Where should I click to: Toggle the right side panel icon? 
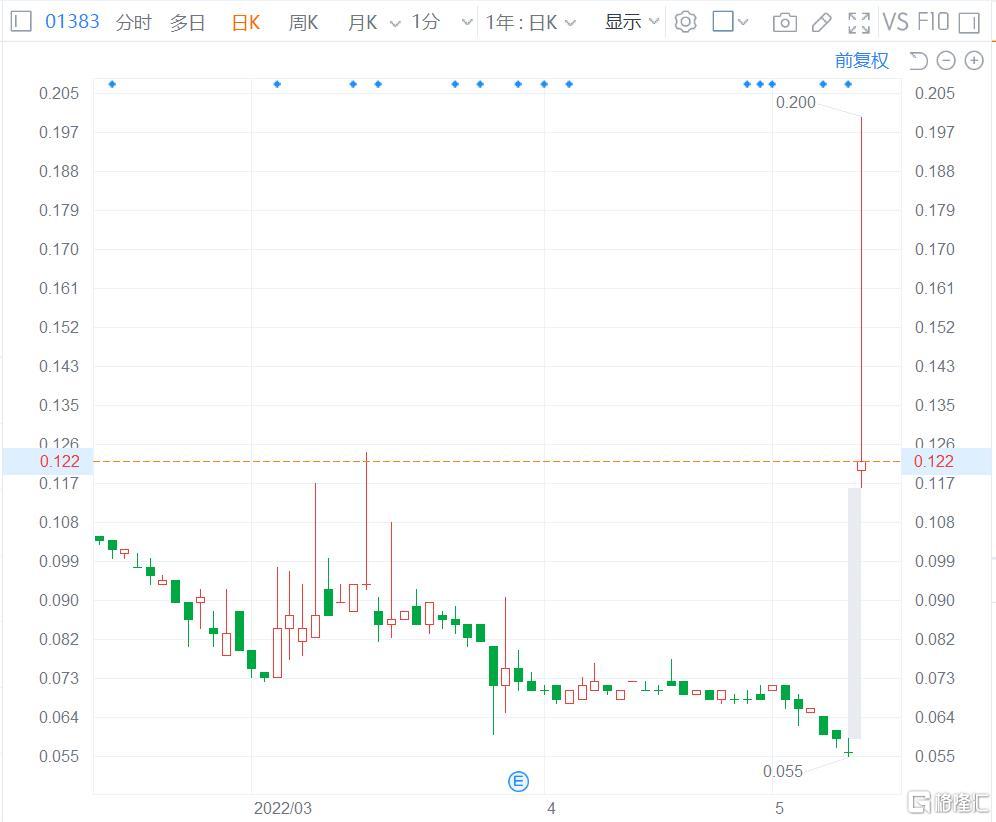969,23
